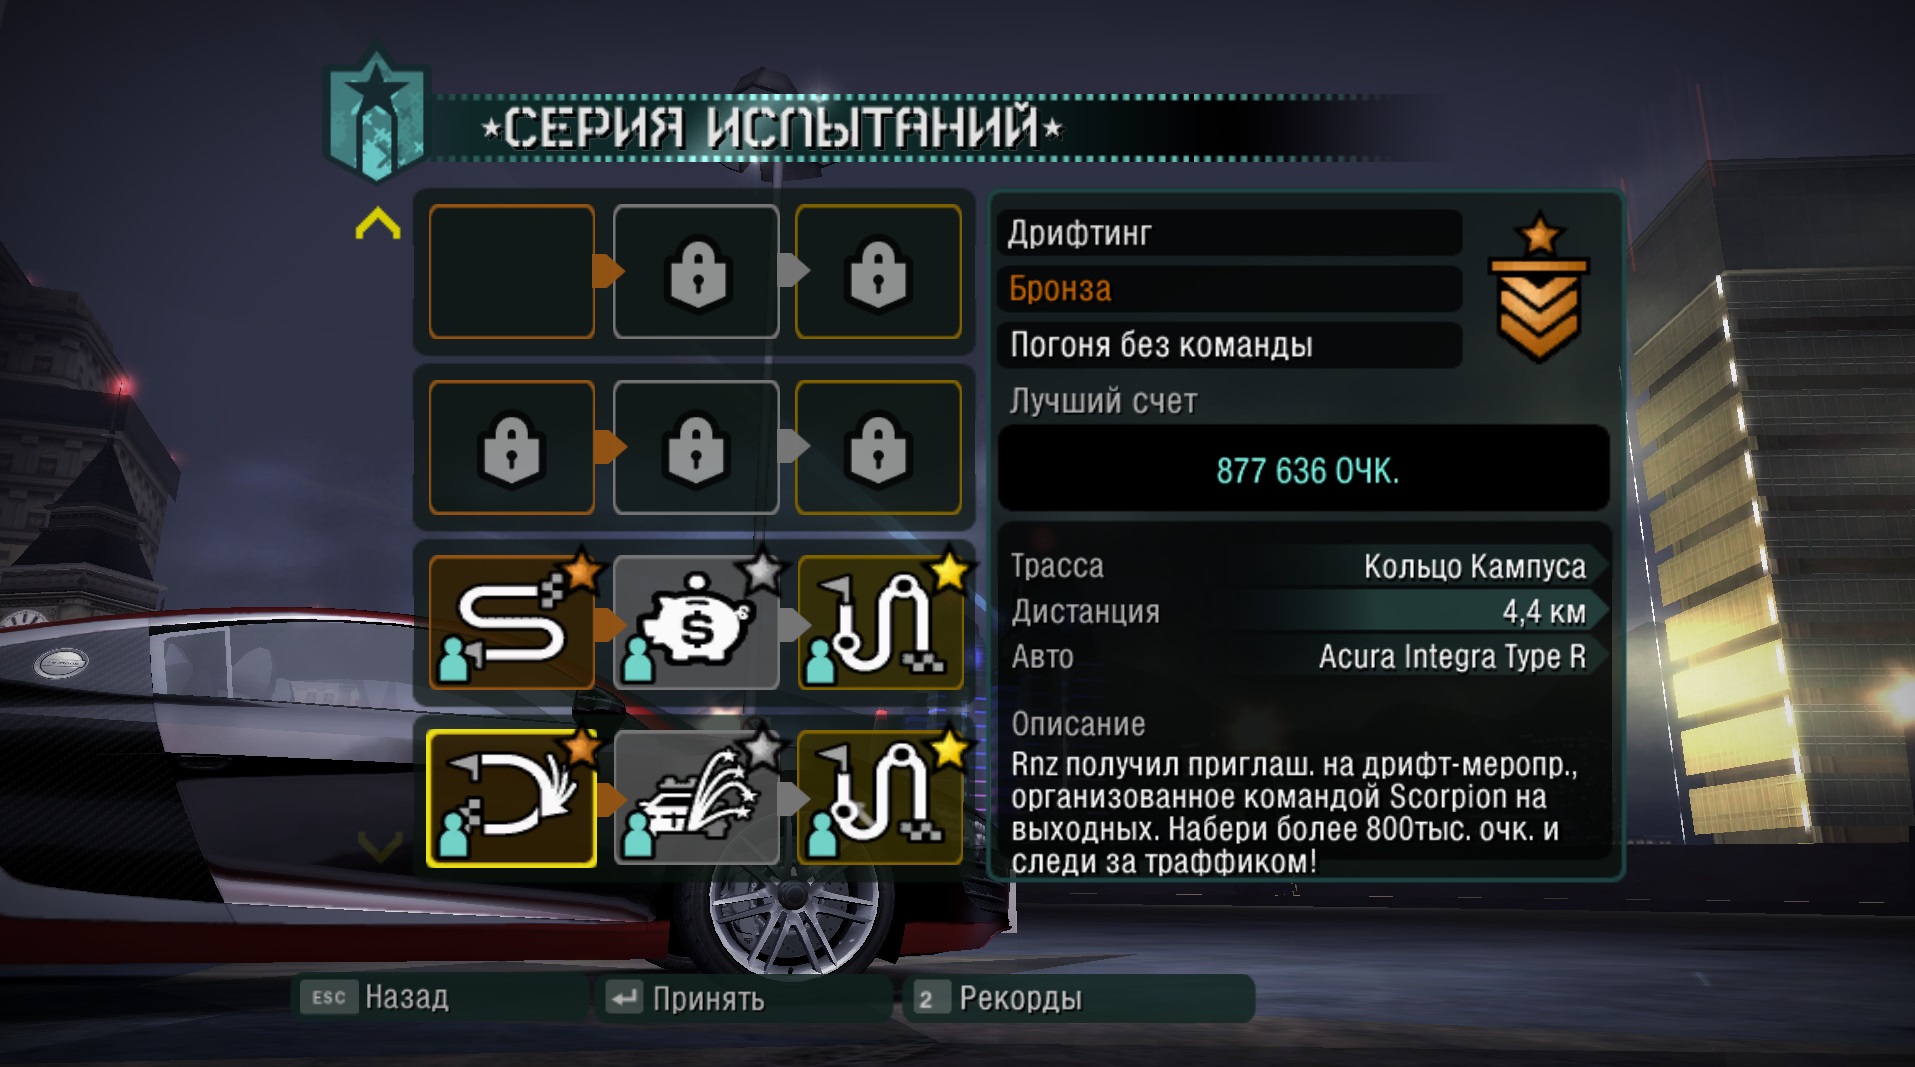Click the first locked tile in second row

[511, 447]
